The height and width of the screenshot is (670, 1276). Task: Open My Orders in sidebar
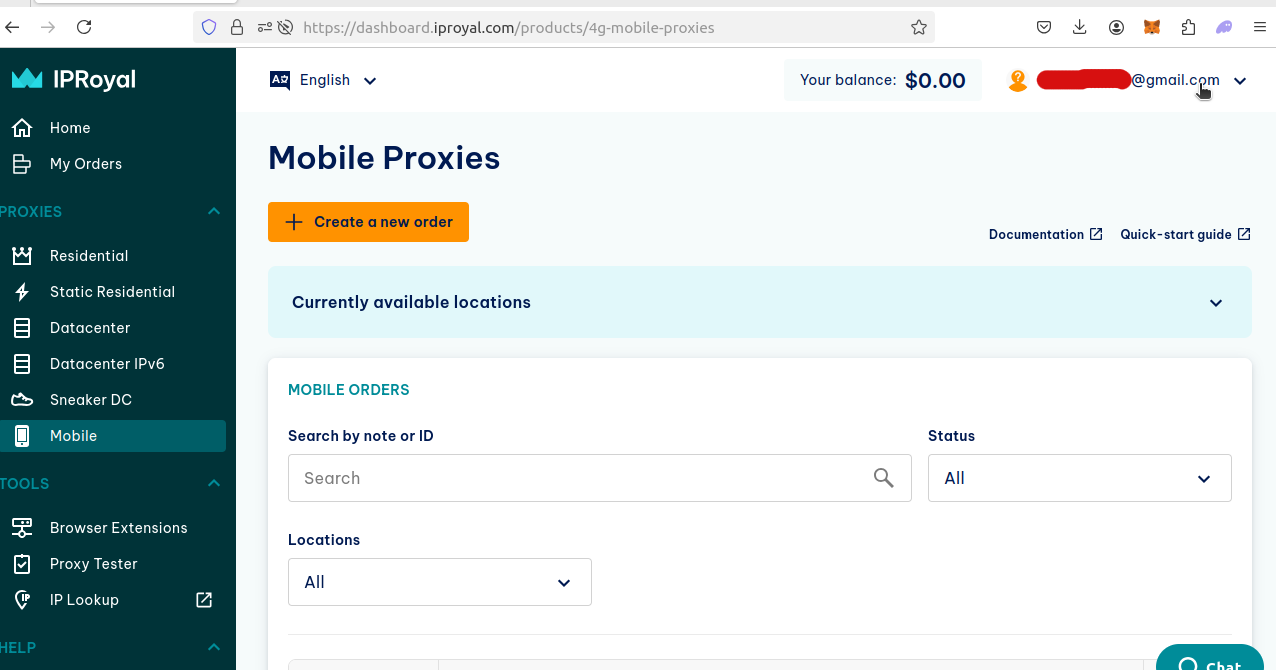(85, 164)
